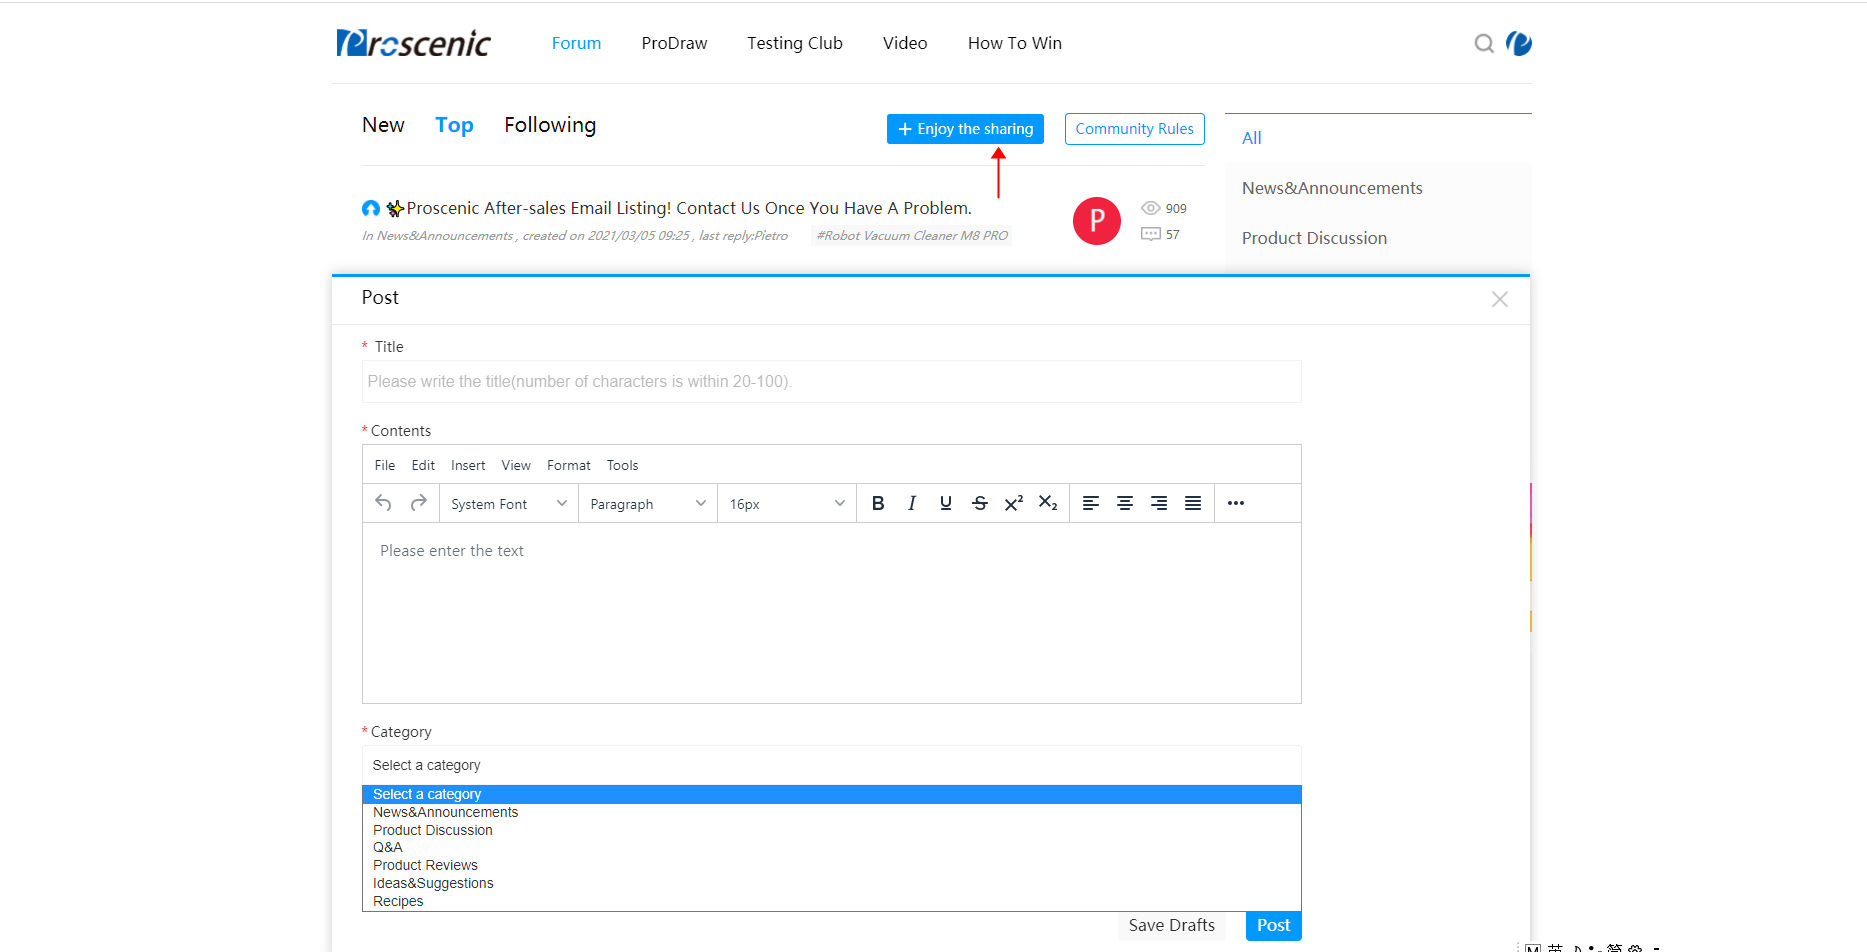Click the blue Post submit button

point(1273,925)
